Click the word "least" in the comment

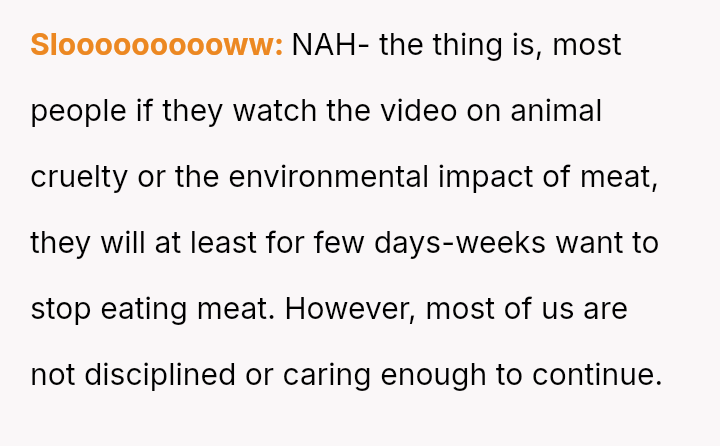tap(210, 243)
